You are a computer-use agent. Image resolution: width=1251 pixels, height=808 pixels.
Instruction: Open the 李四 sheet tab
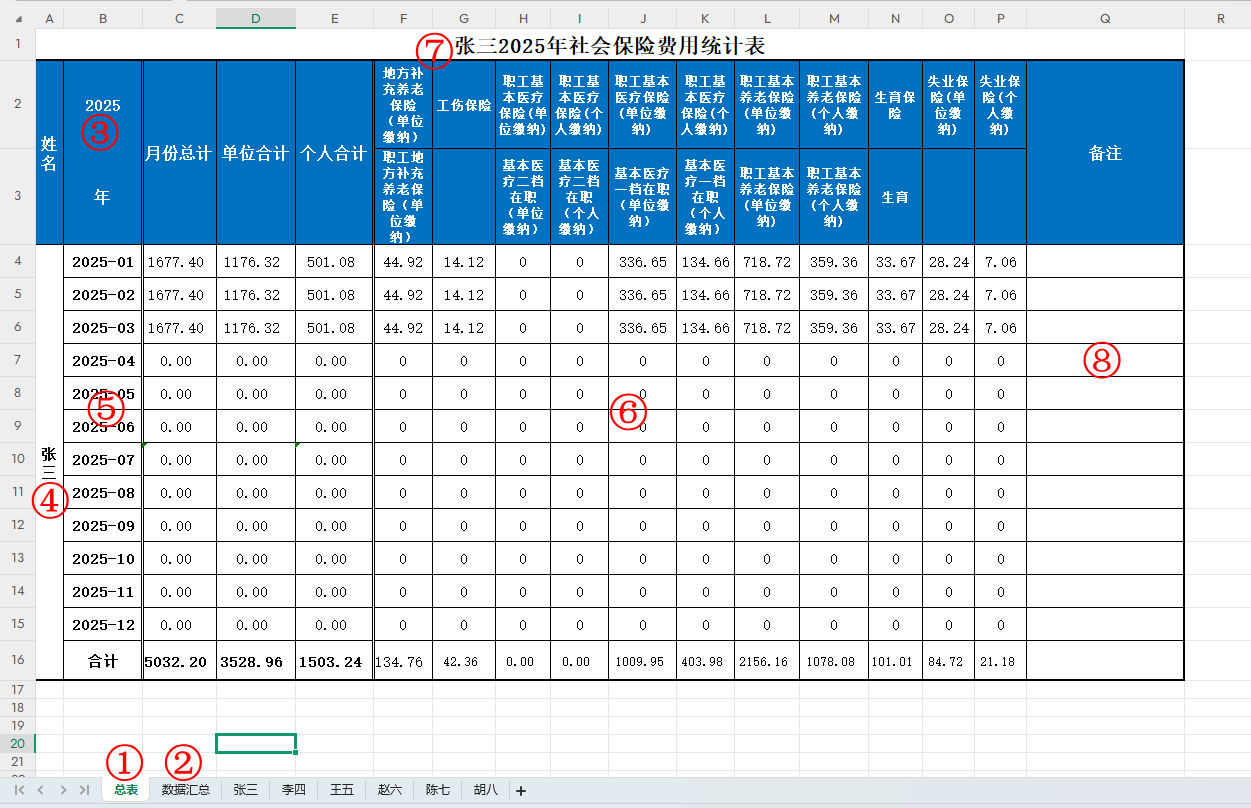(293, 790)
